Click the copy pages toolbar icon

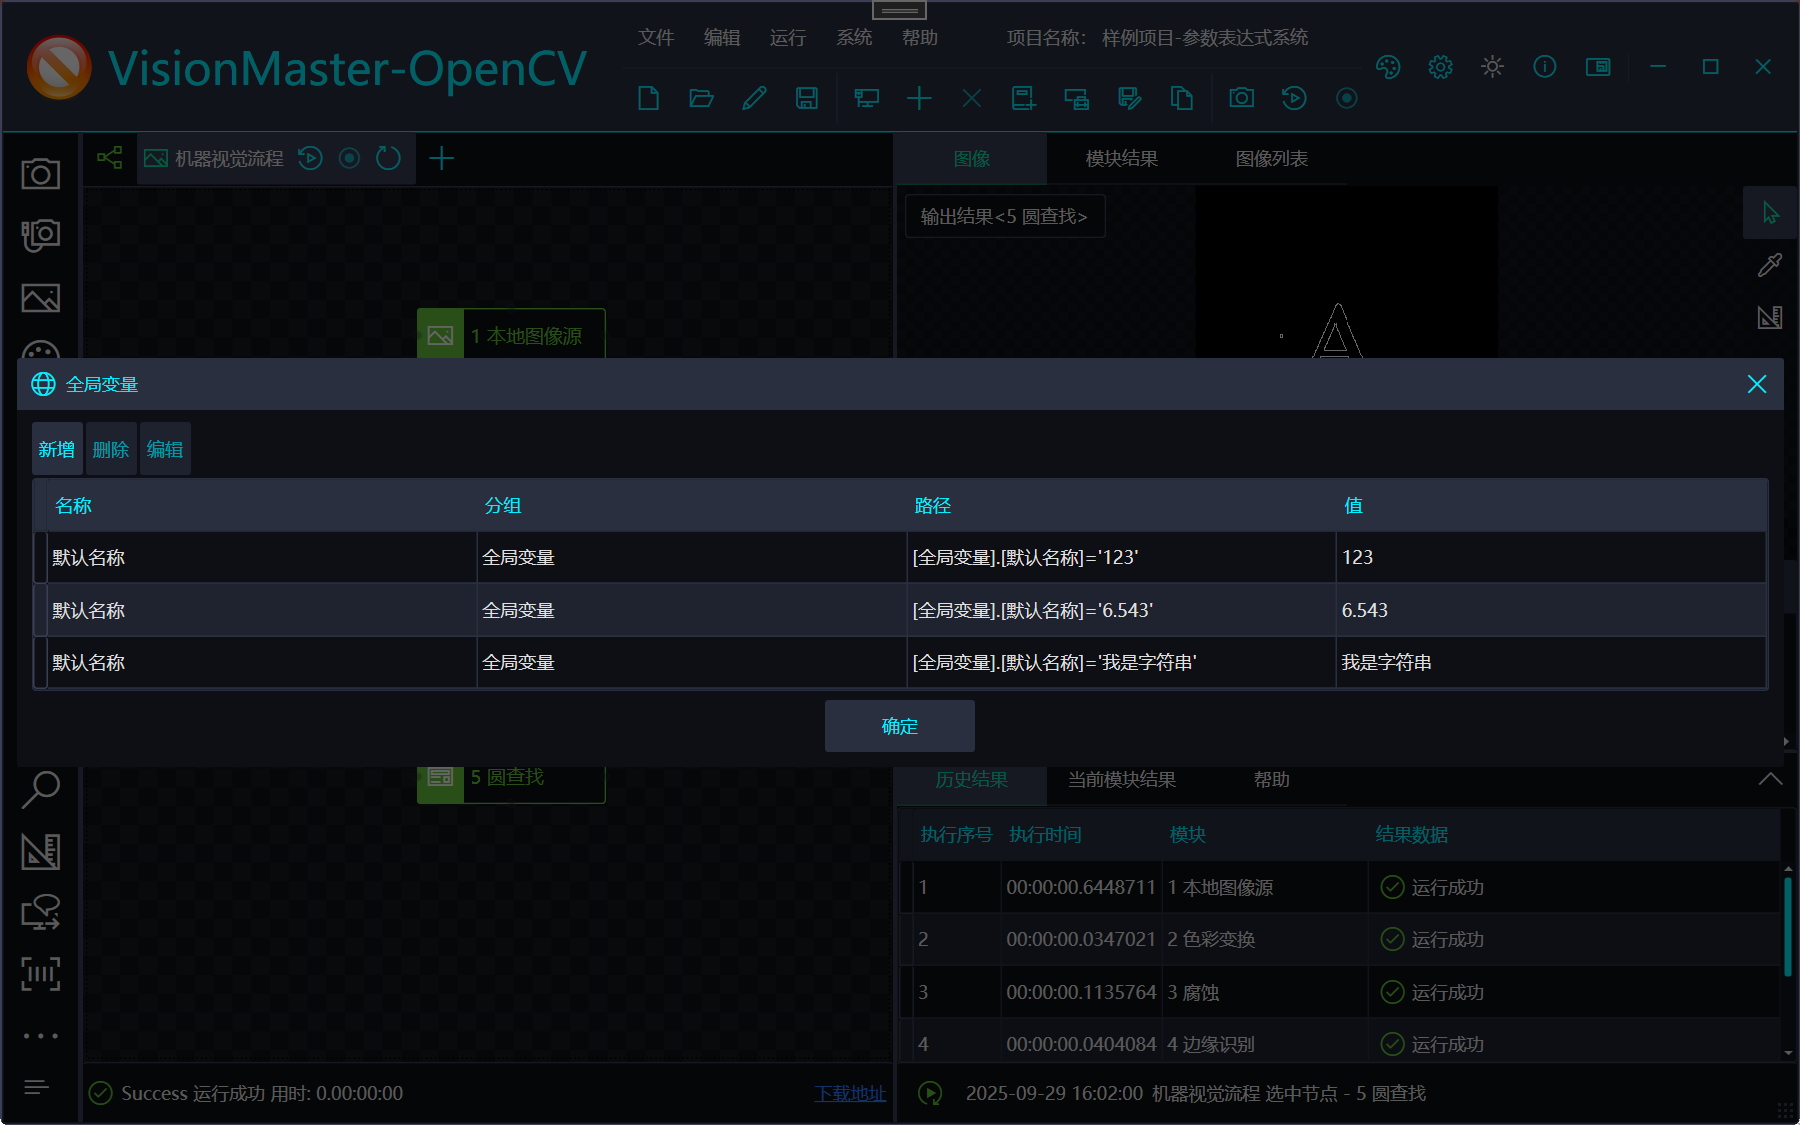click(1182, 98)
